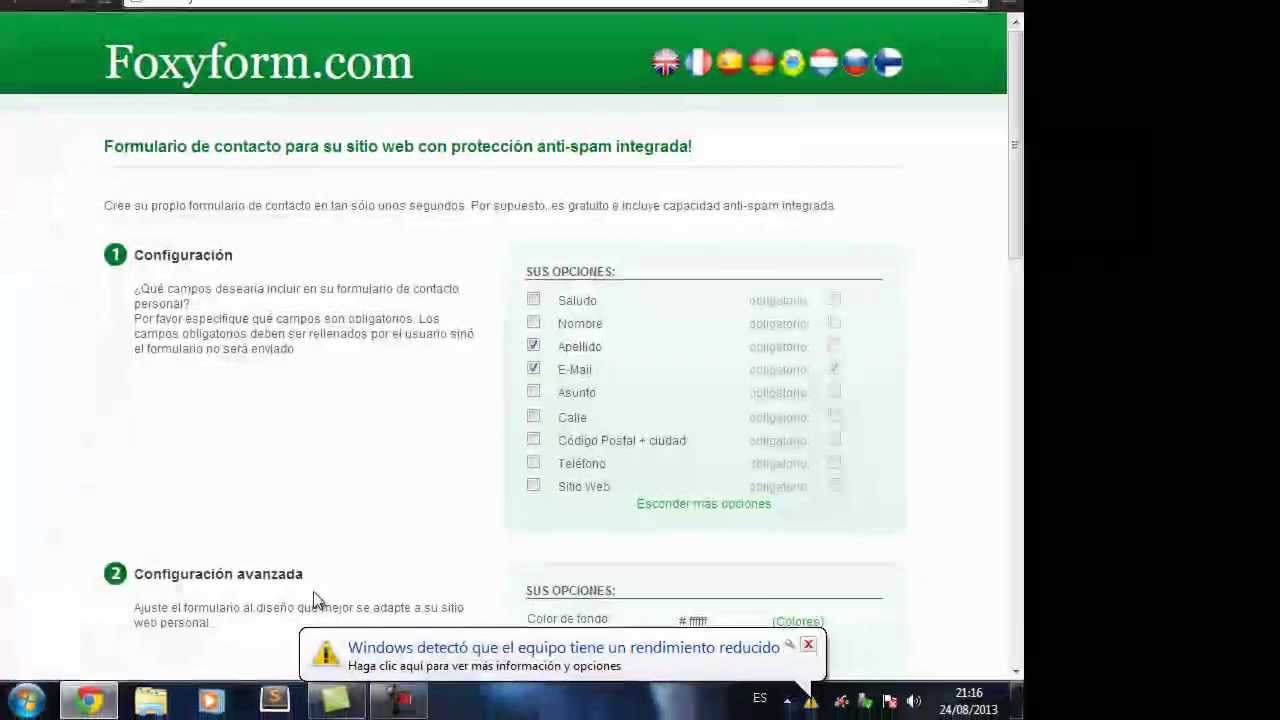Click the 'Código Postal + ciudad' label
The height and width of the screenshot is (720, 1280).
(622, 440)
